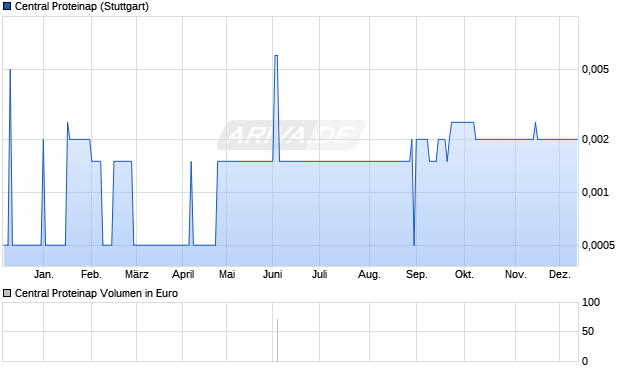
Task: Click the 'Okt.' month axis label
Action: 464,274
